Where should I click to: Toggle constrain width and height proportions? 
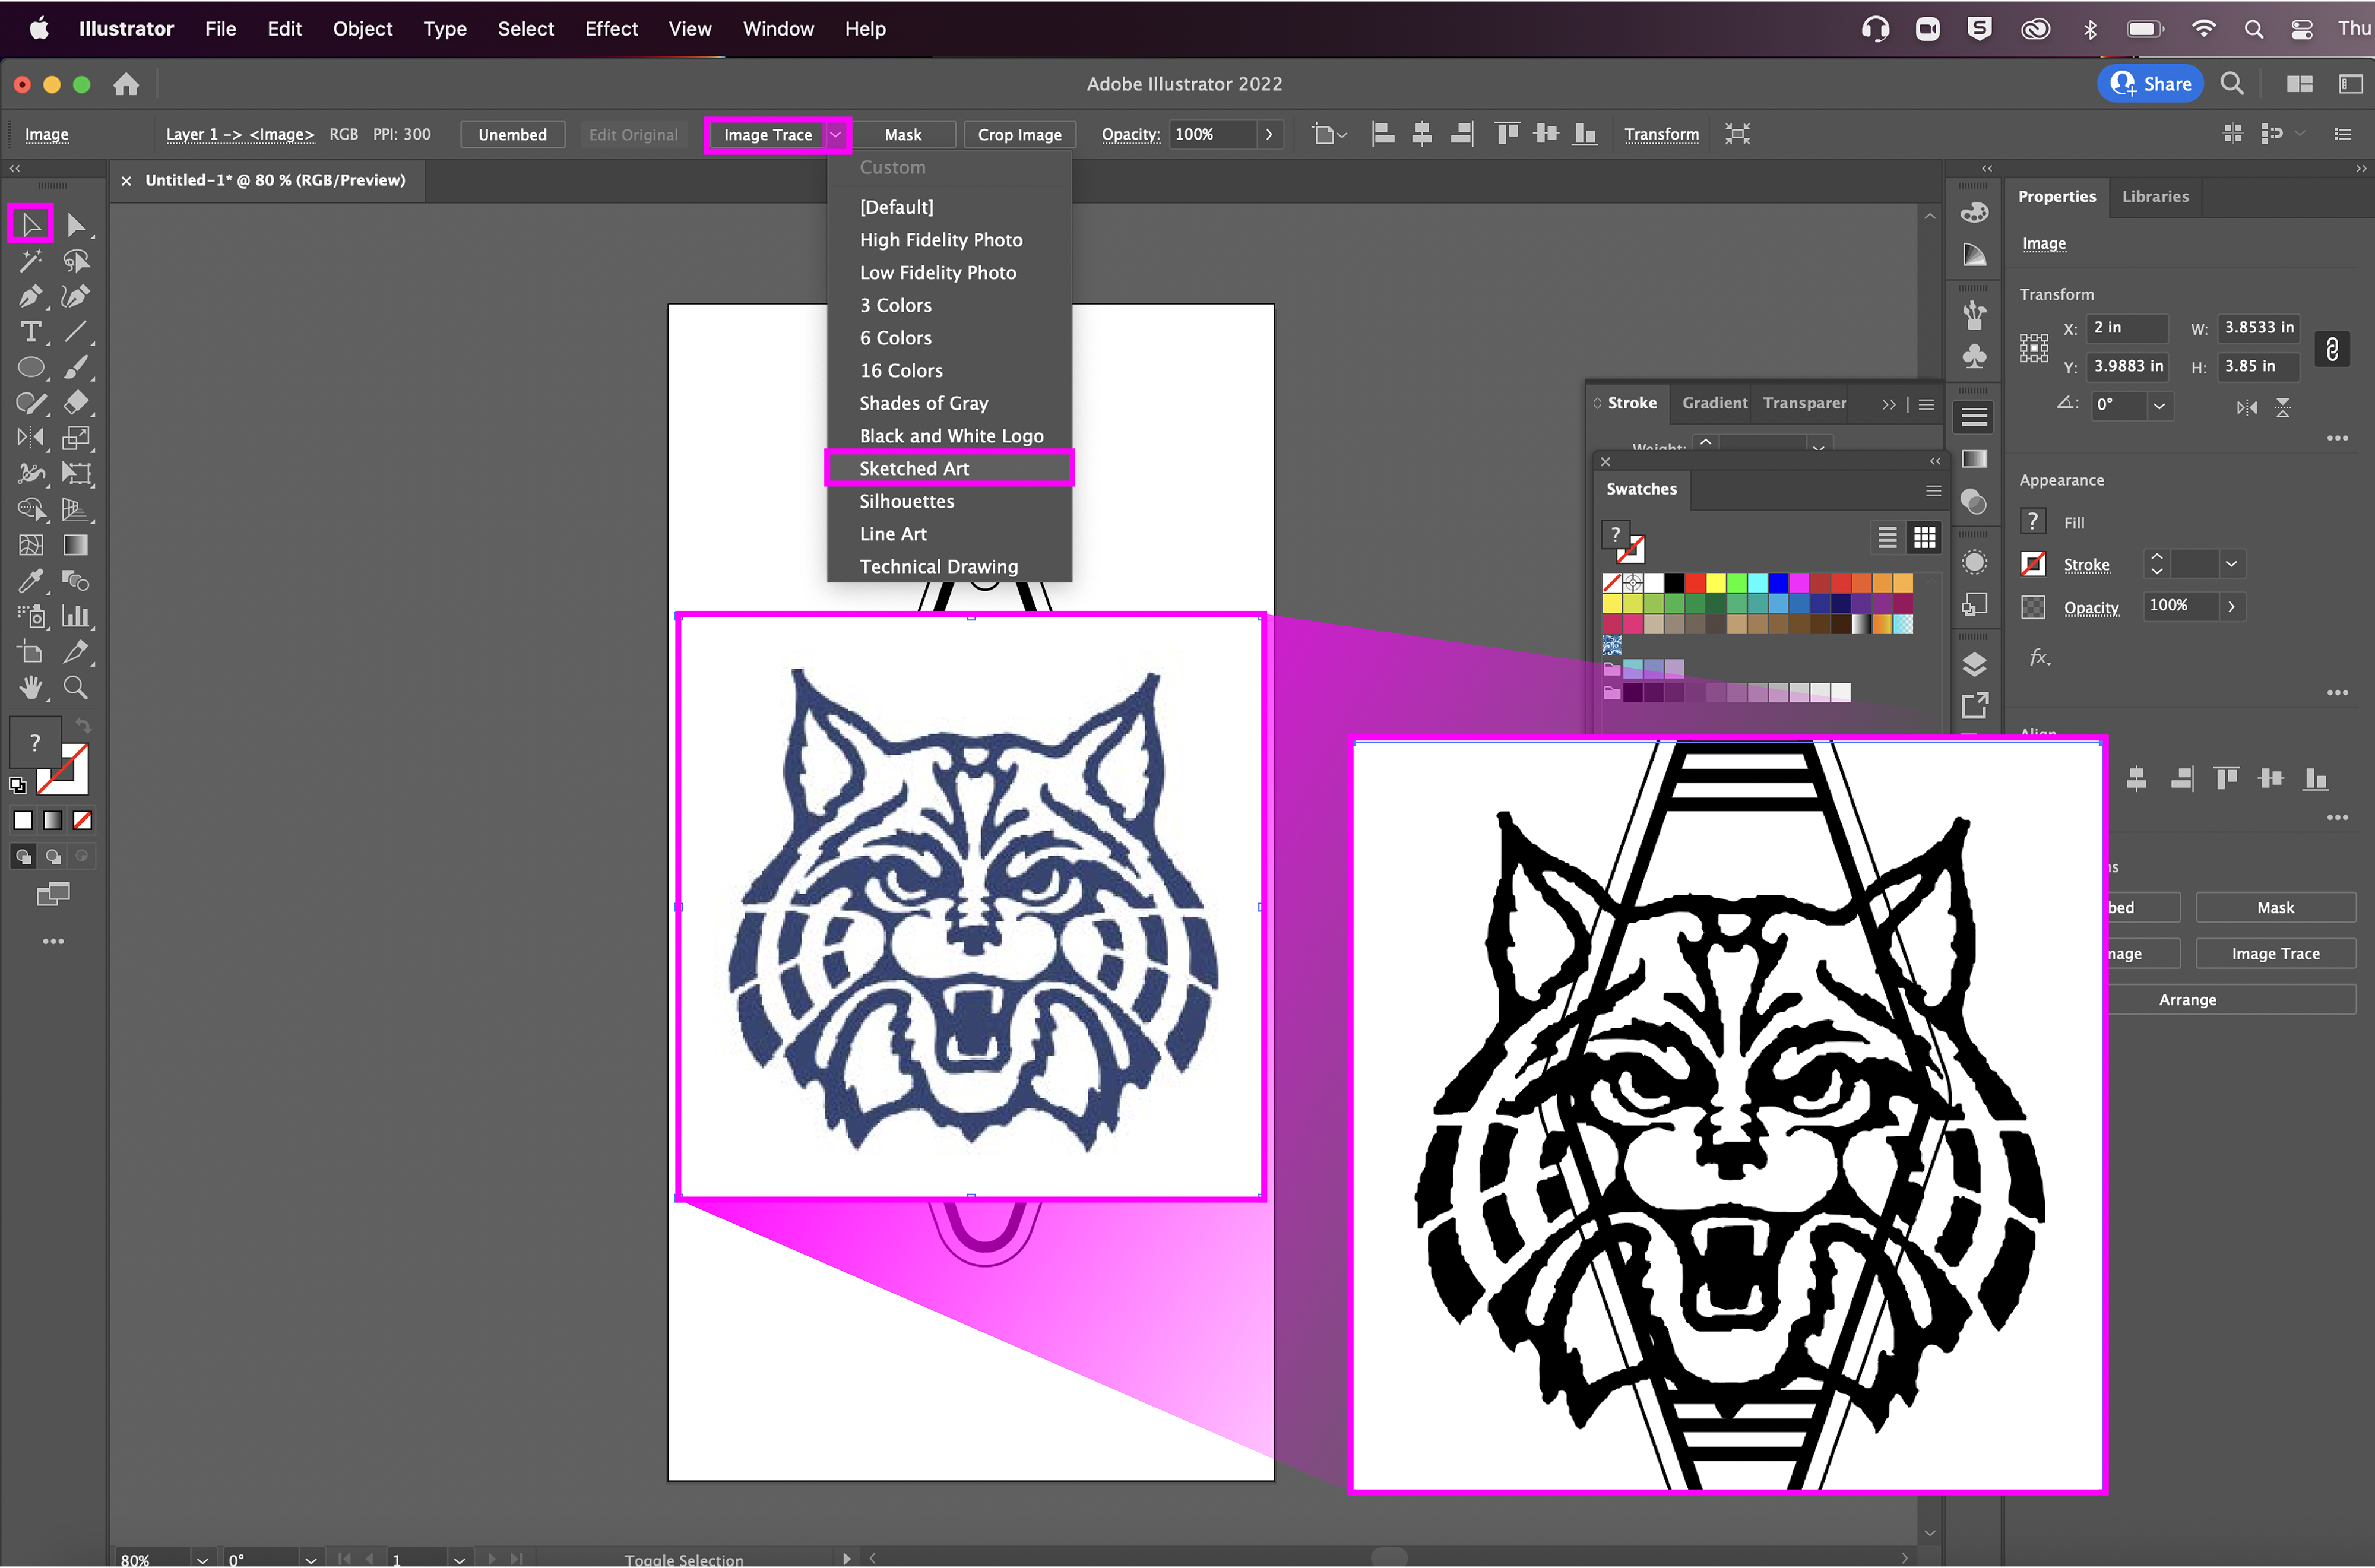click(2332, 349)
